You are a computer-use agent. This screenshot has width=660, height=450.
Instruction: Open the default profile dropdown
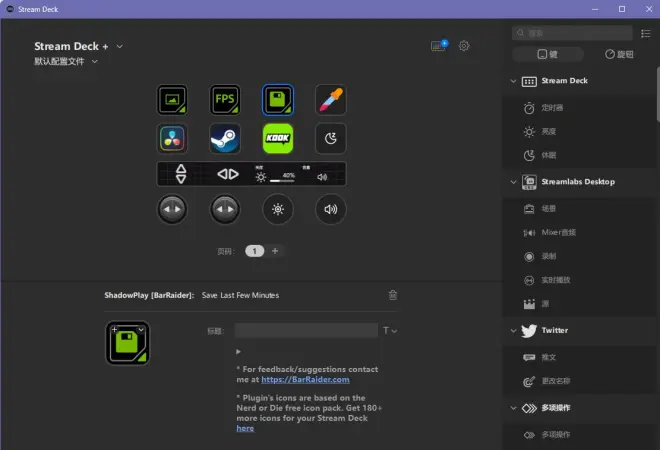[95, 61]
